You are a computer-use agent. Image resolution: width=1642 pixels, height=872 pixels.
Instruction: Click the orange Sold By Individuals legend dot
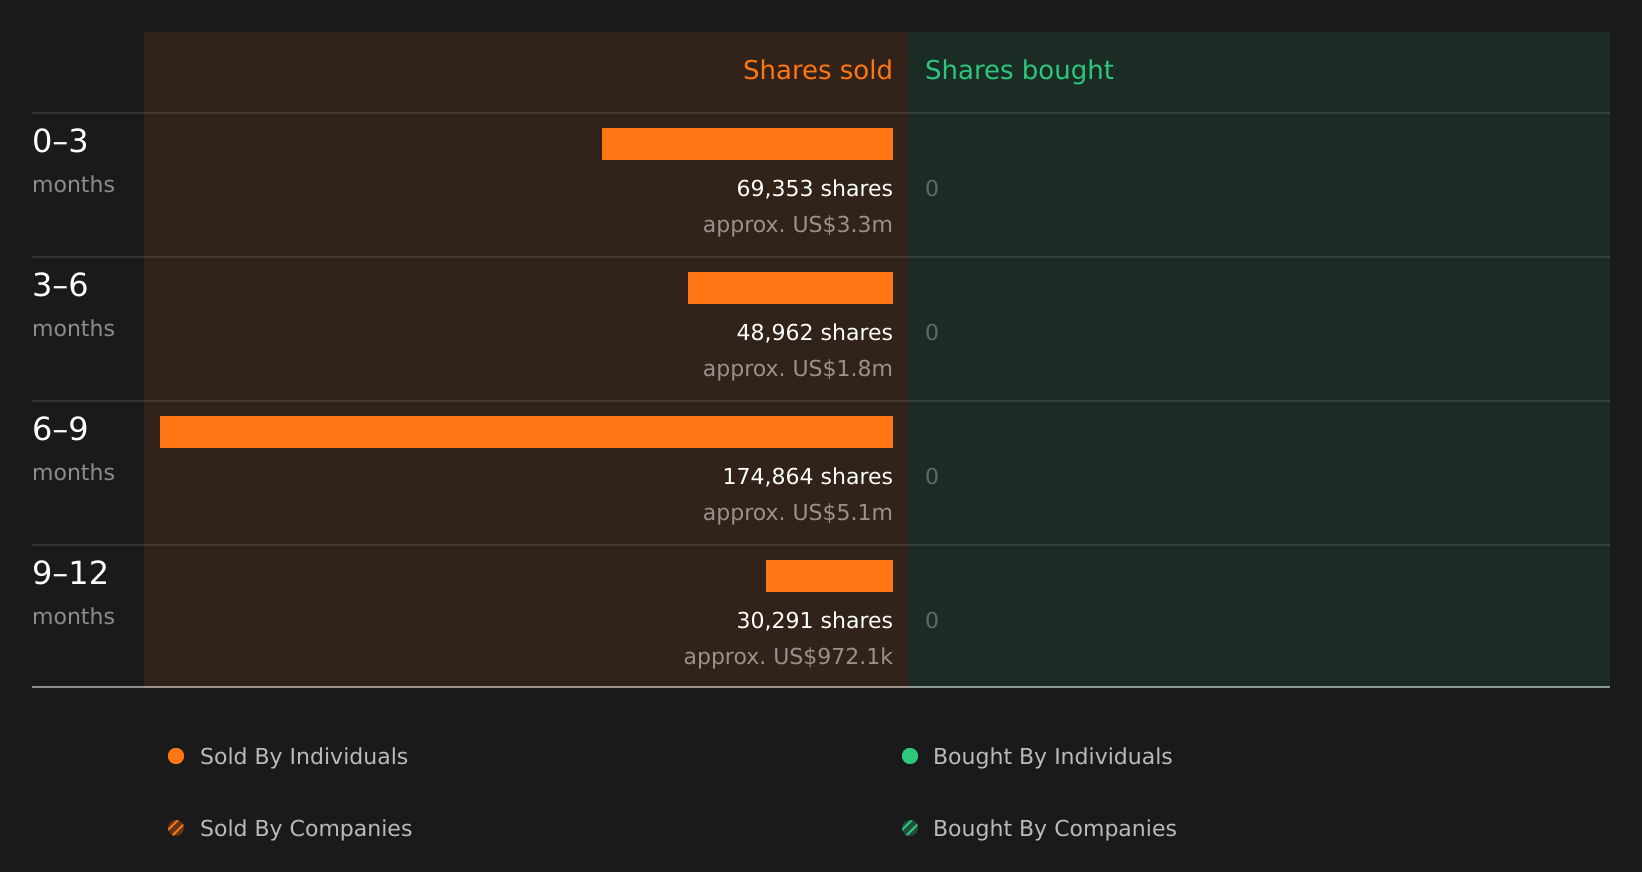point(176,756)
